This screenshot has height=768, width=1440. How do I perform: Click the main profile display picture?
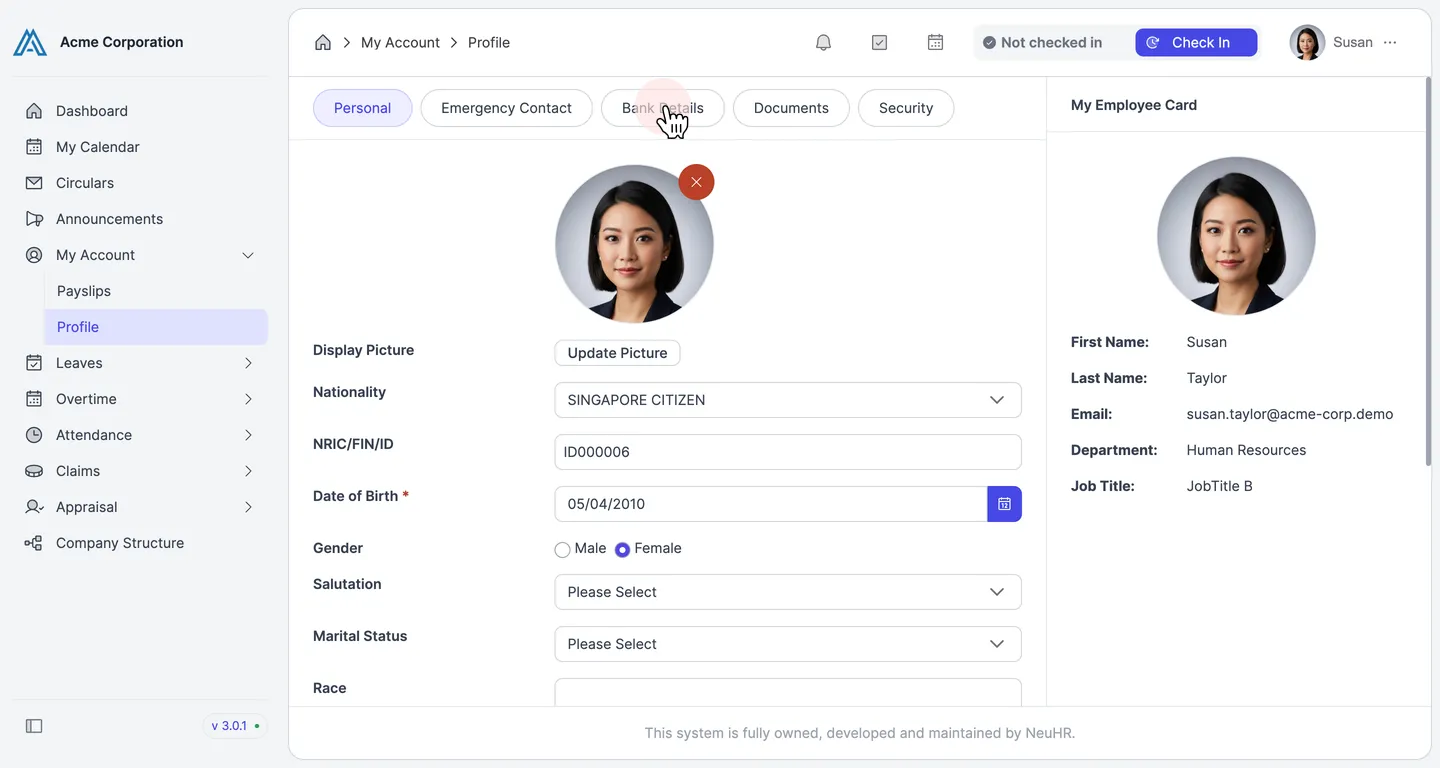(x=634, y=244)
